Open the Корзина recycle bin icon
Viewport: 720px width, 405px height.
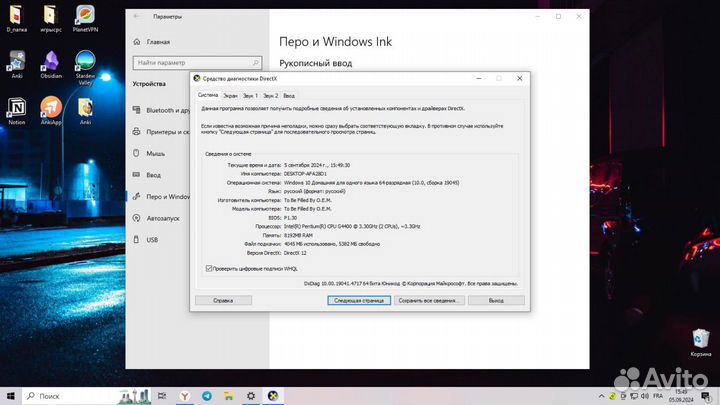(x=701, y=338)
